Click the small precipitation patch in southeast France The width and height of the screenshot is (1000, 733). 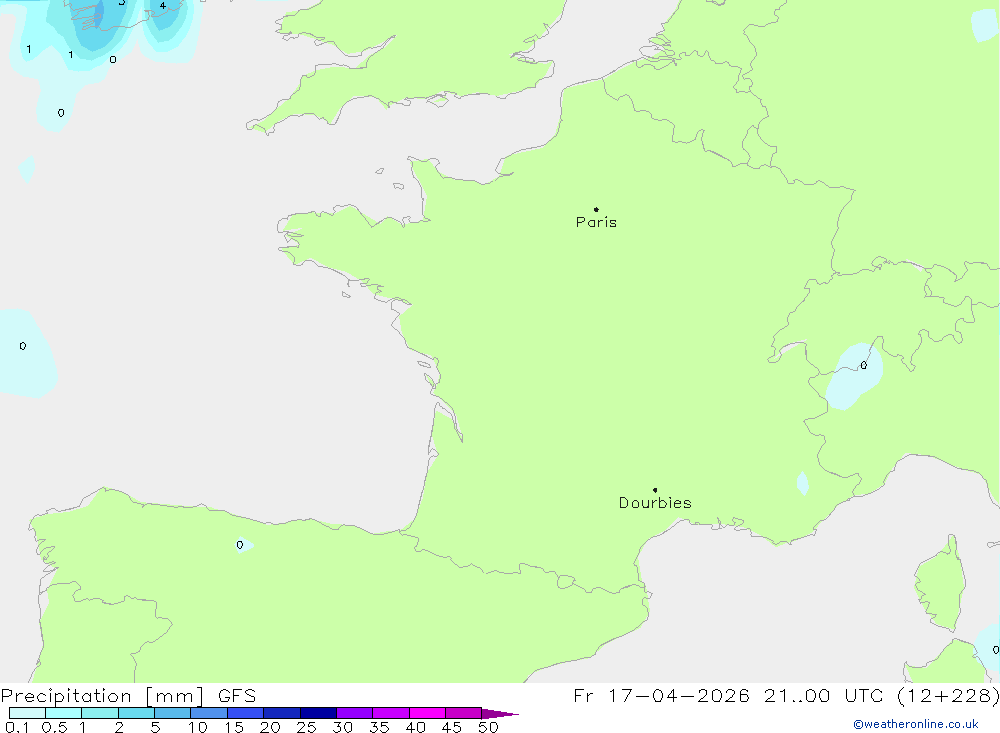click(x=803, y=483)
